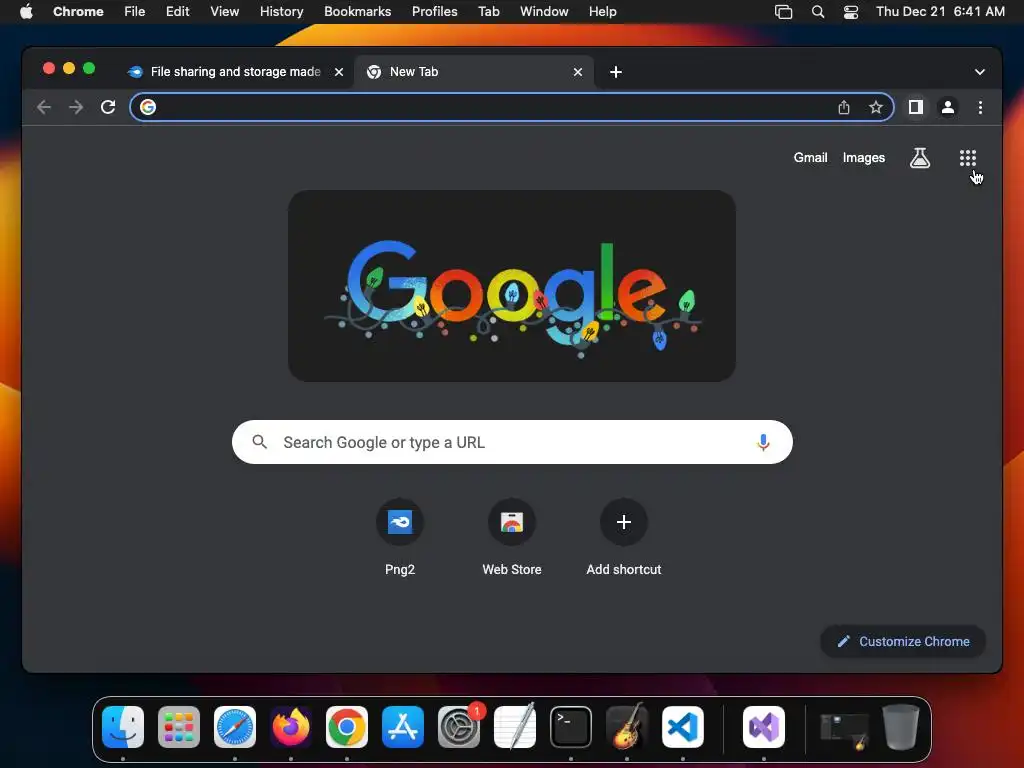This screenshot has width=1024, height=768.
Task: Open App Store from the Dock
Action: click(x=403, y=727)
